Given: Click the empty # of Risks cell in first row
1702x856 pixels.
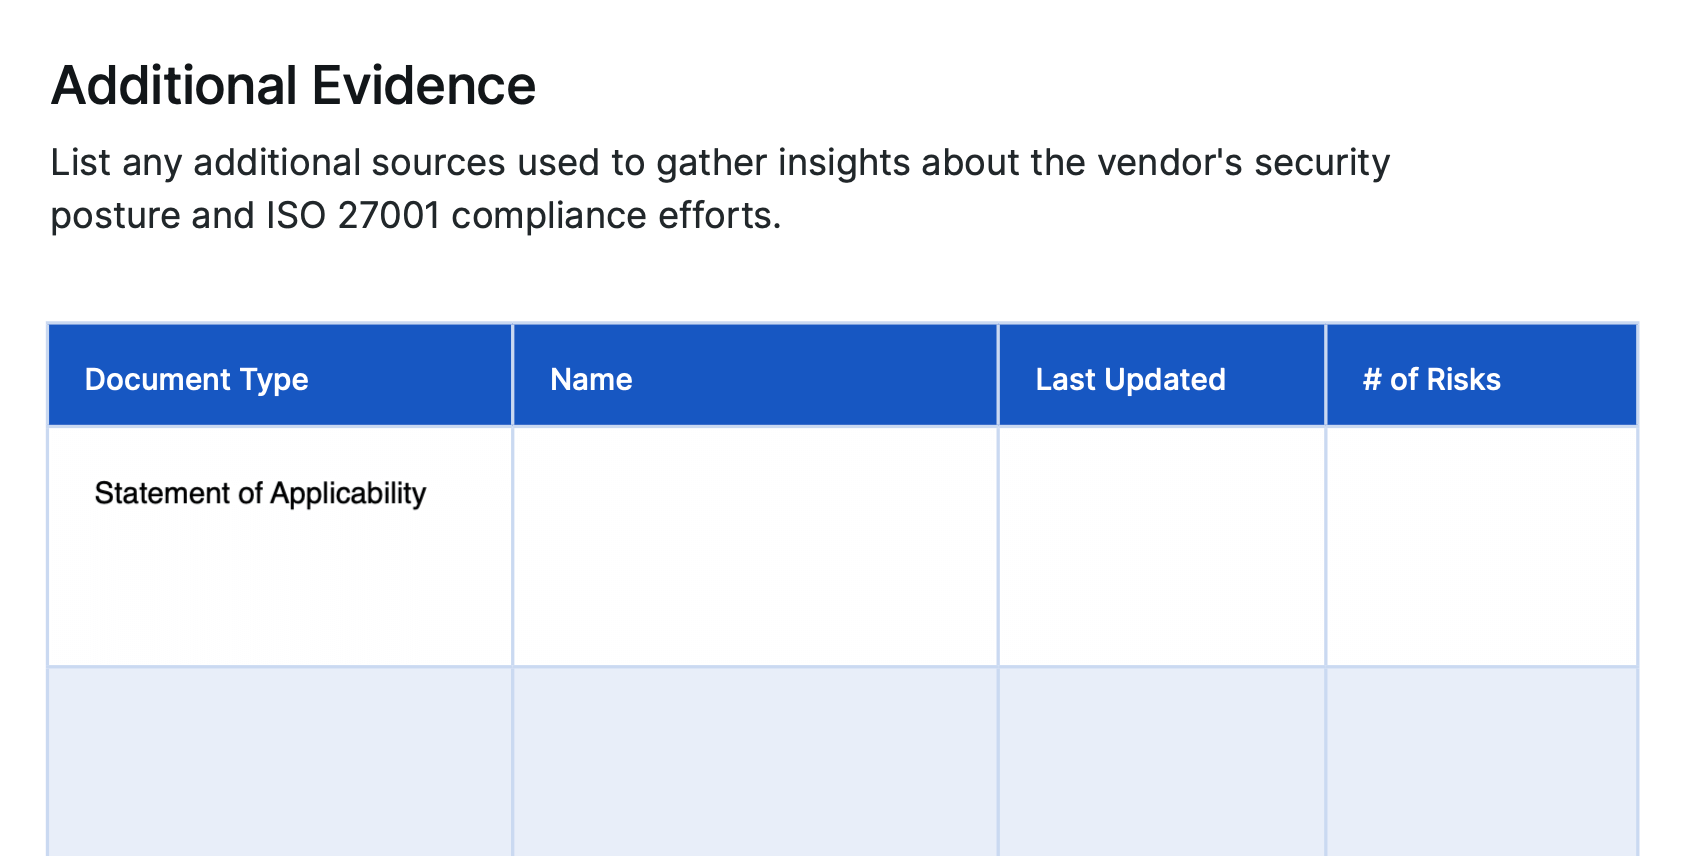Looking at the screenshot, I should click(x=1482, y=546).
